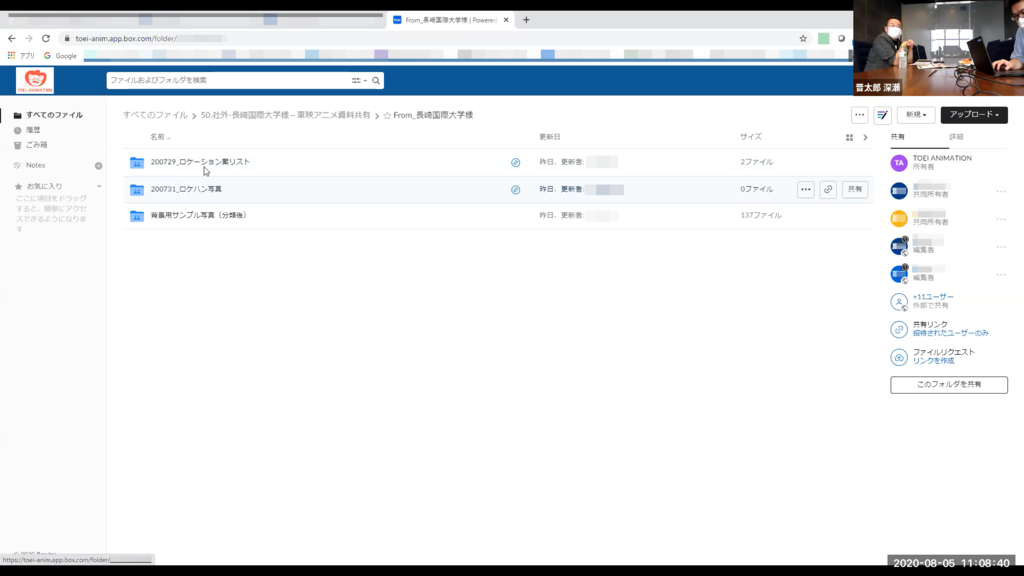Image resolution: width=1024 pixels, height=576 pixels.
Task: Toggle the search filter options icon
Action: click(x=356, y=80)
